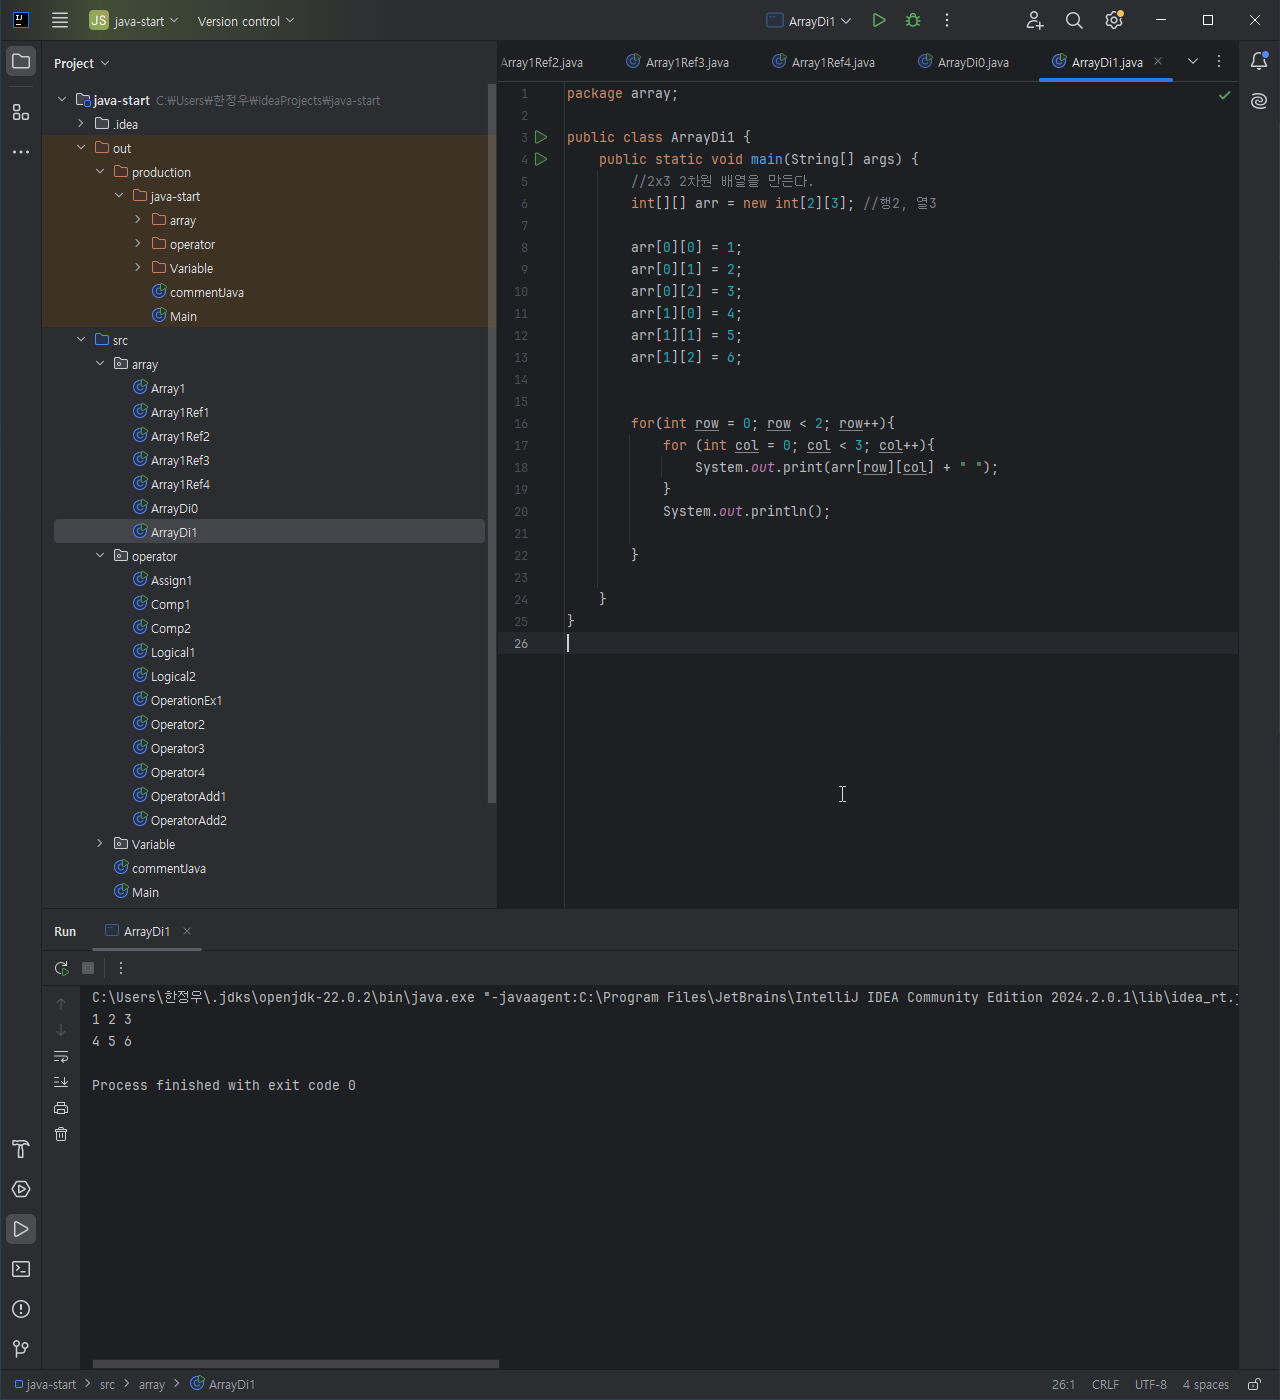
Task: Click 4 spaces indent setting
Action: (1205, 1385)
